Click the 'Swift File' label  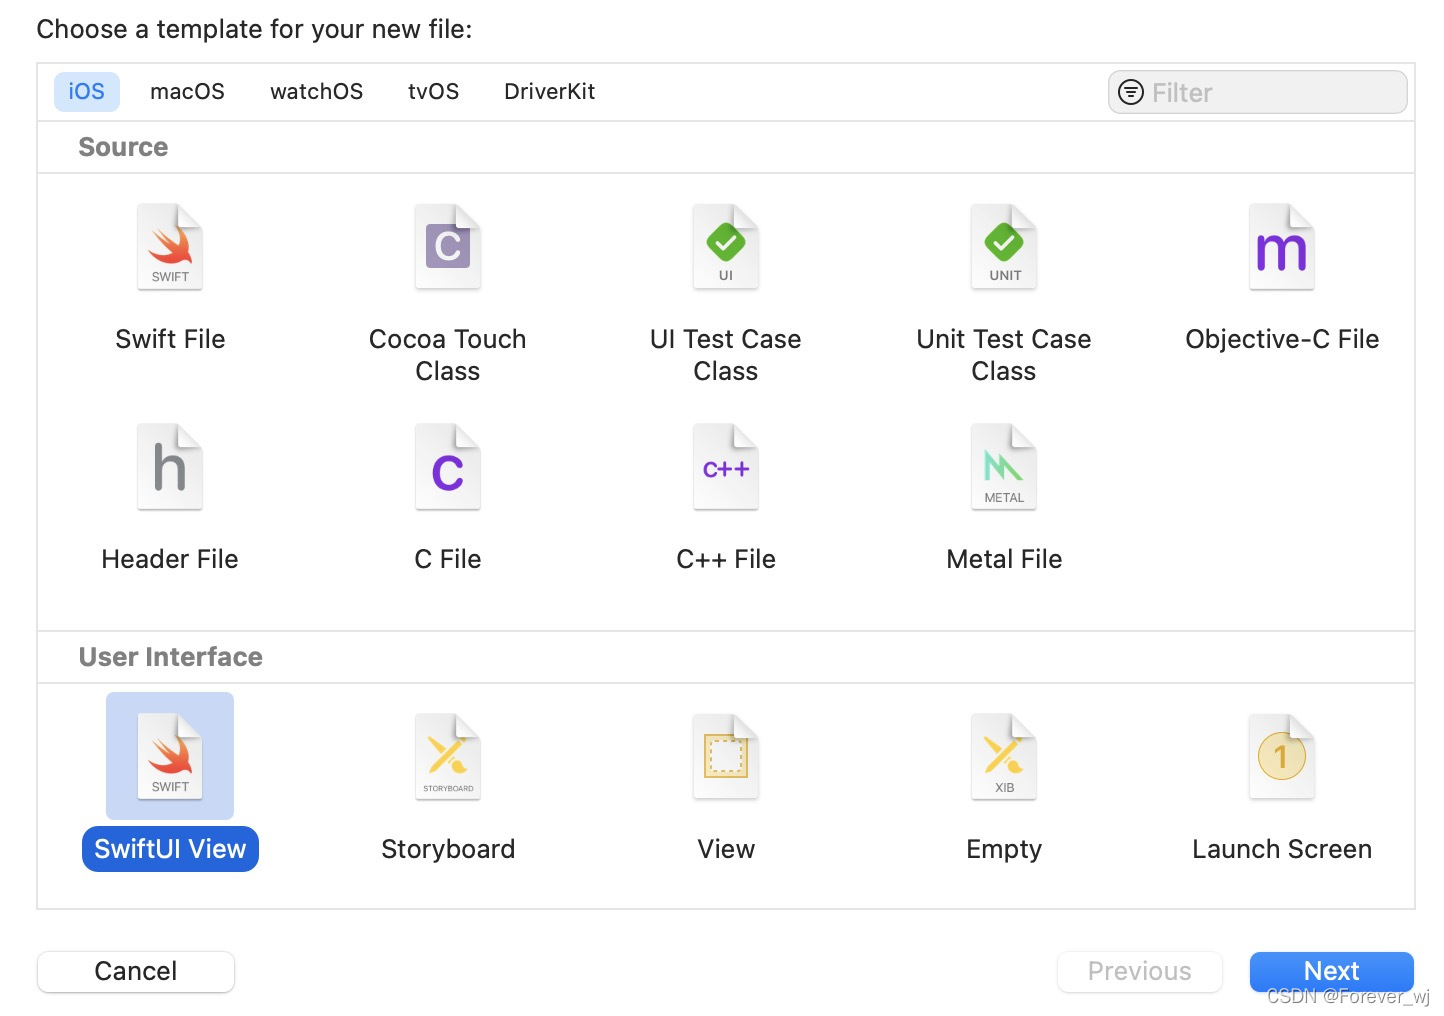click(170, 339)
